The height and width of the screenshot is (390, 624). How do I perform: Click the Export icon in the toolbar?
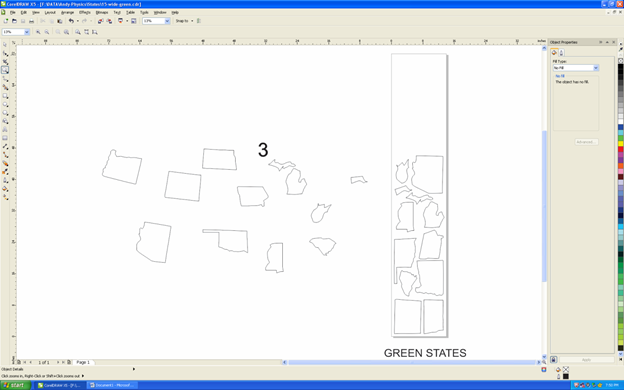(x=109, y=21)
